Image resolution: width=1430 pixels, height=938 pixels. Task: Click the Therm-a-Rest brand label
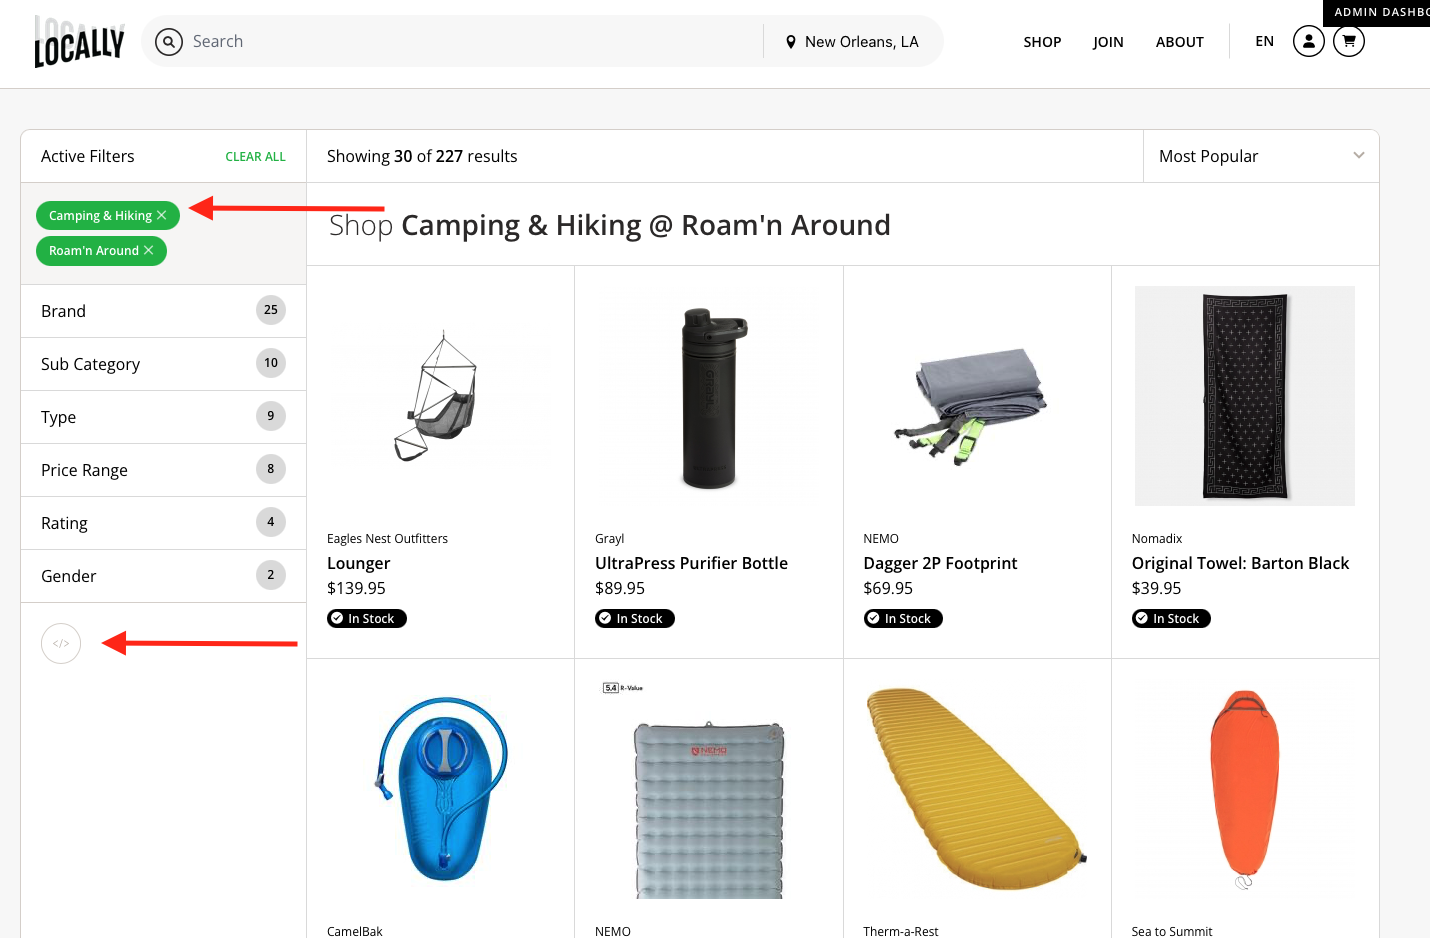[x=901, y=931]
